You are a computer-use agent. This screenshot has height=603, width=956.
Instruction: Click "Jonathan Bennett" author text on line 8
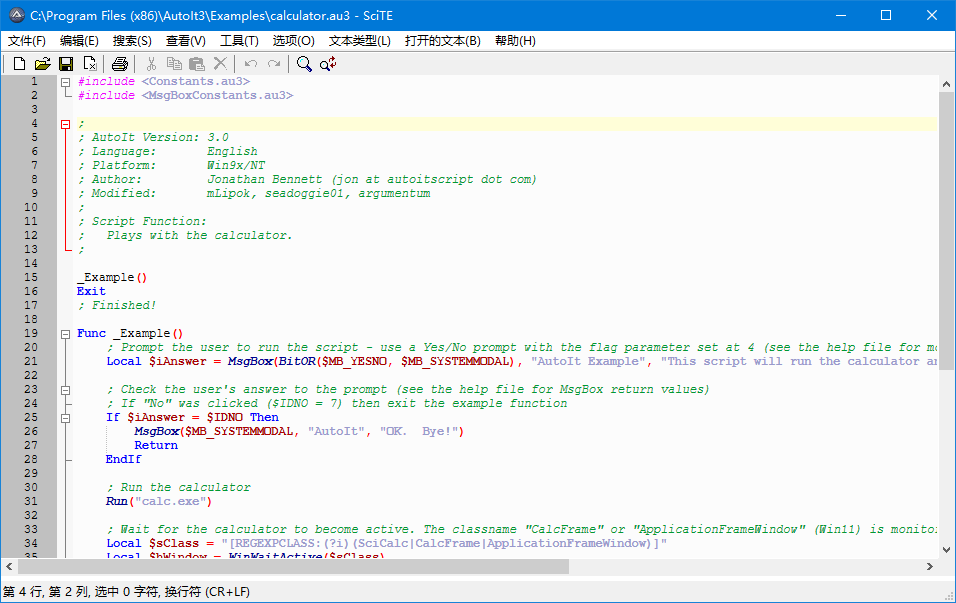(265, 179)
